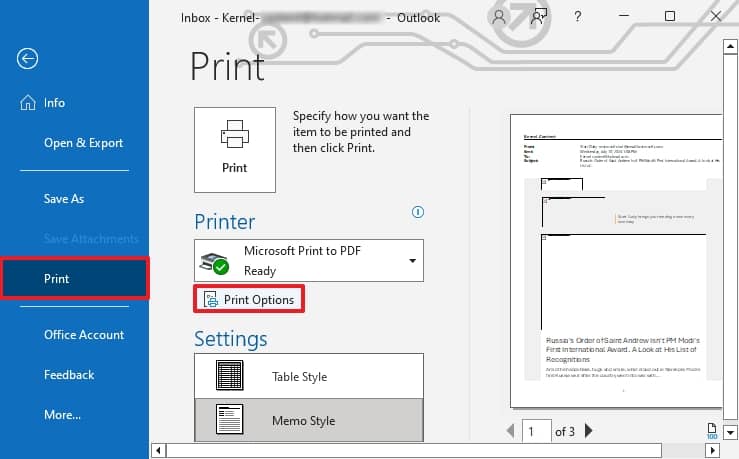Click the actual size 100 icon
Image resolution: width=739 pixels, height=459 pixels.
click(712, 431)
